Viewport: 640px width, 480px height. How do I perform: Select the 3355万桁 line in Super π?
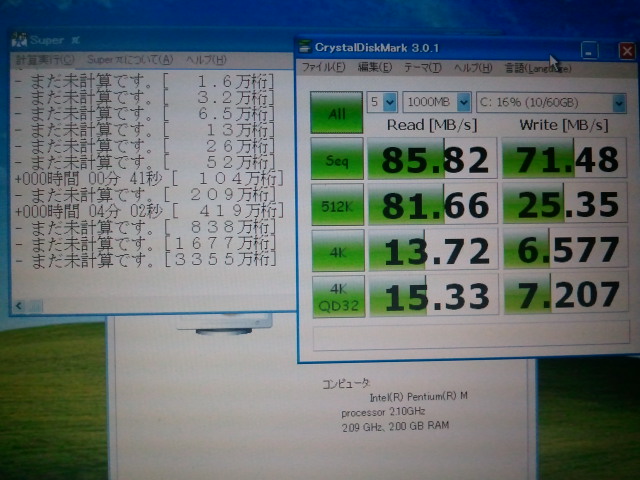146,260
